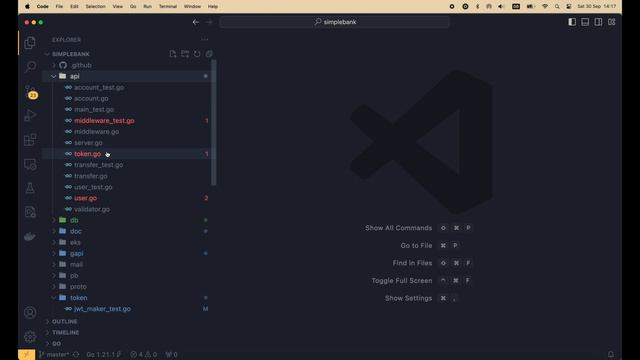
Task: Go back with the navigation arrow
Action: click(196, 22)
